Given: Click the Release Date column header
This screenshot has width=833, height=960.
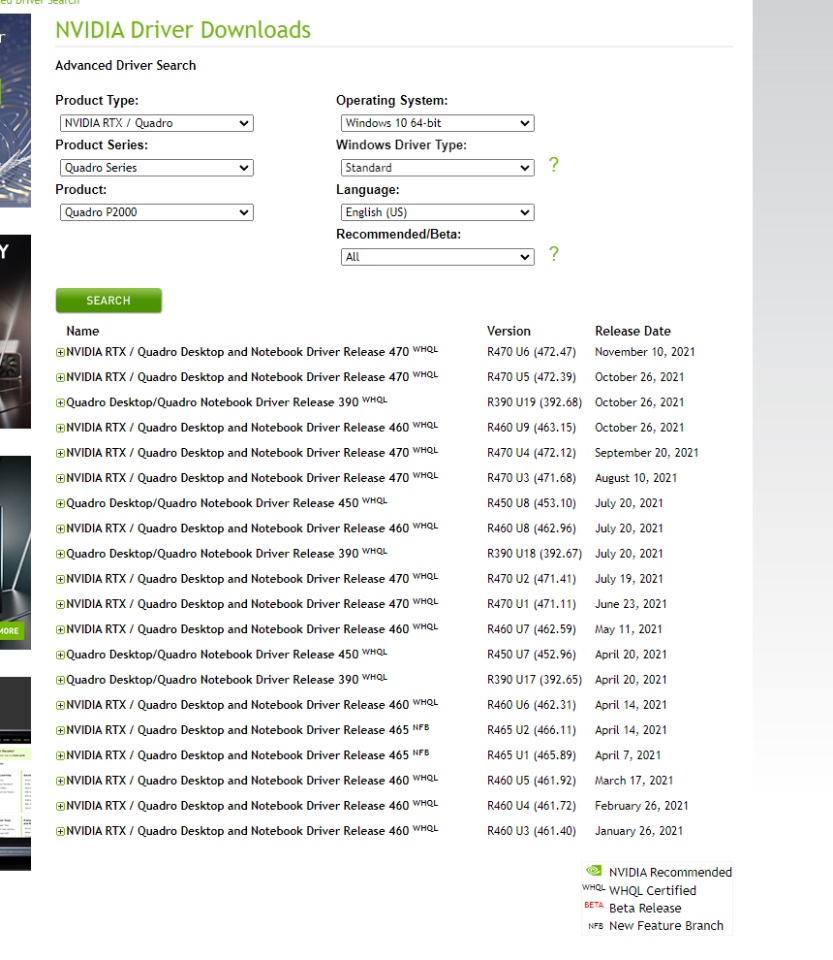Looking at the screenshot, I should click(633, 331).
